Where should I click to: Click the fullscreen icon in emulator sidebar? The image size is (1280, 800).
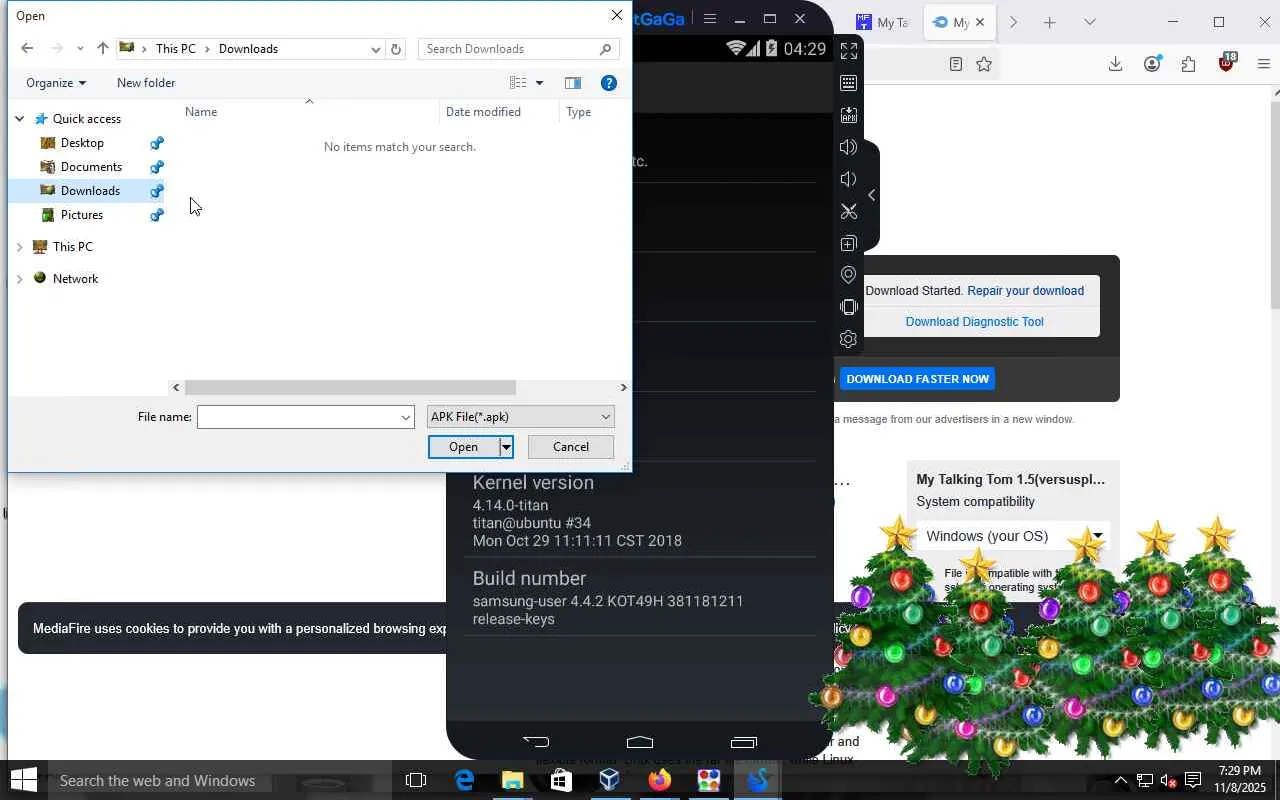(849, 51)
